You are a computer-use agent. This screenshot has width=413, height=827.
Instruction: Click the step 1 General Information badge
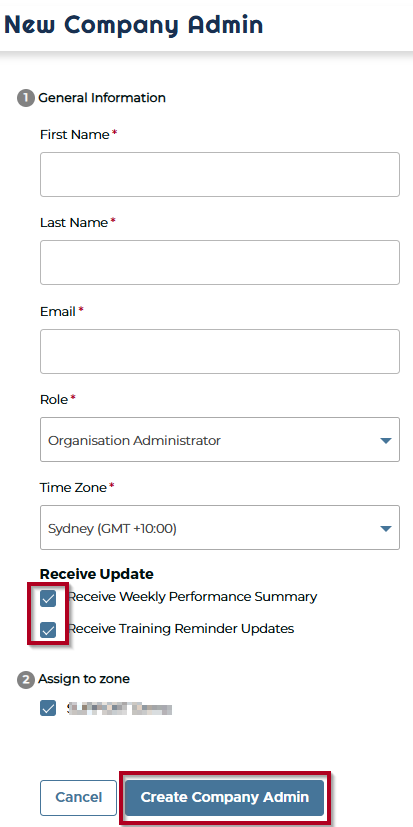25,98
